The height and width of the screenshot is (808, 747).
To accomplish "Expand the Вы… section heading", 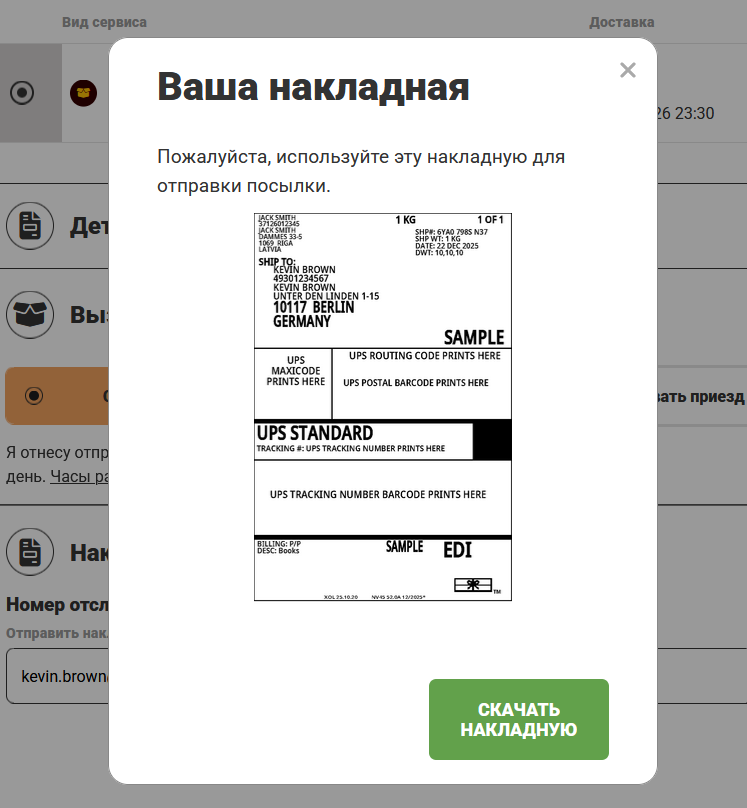I will point(89,315).
